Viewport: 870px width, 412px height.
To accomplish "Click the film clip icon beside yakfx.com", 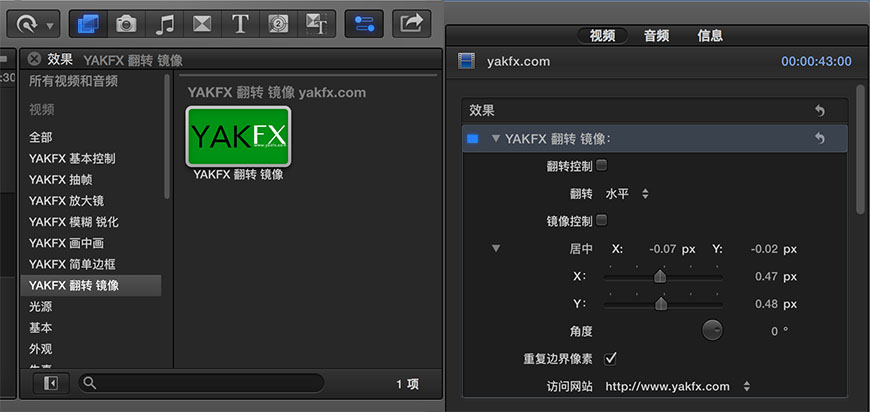I will tap(467, 61).
